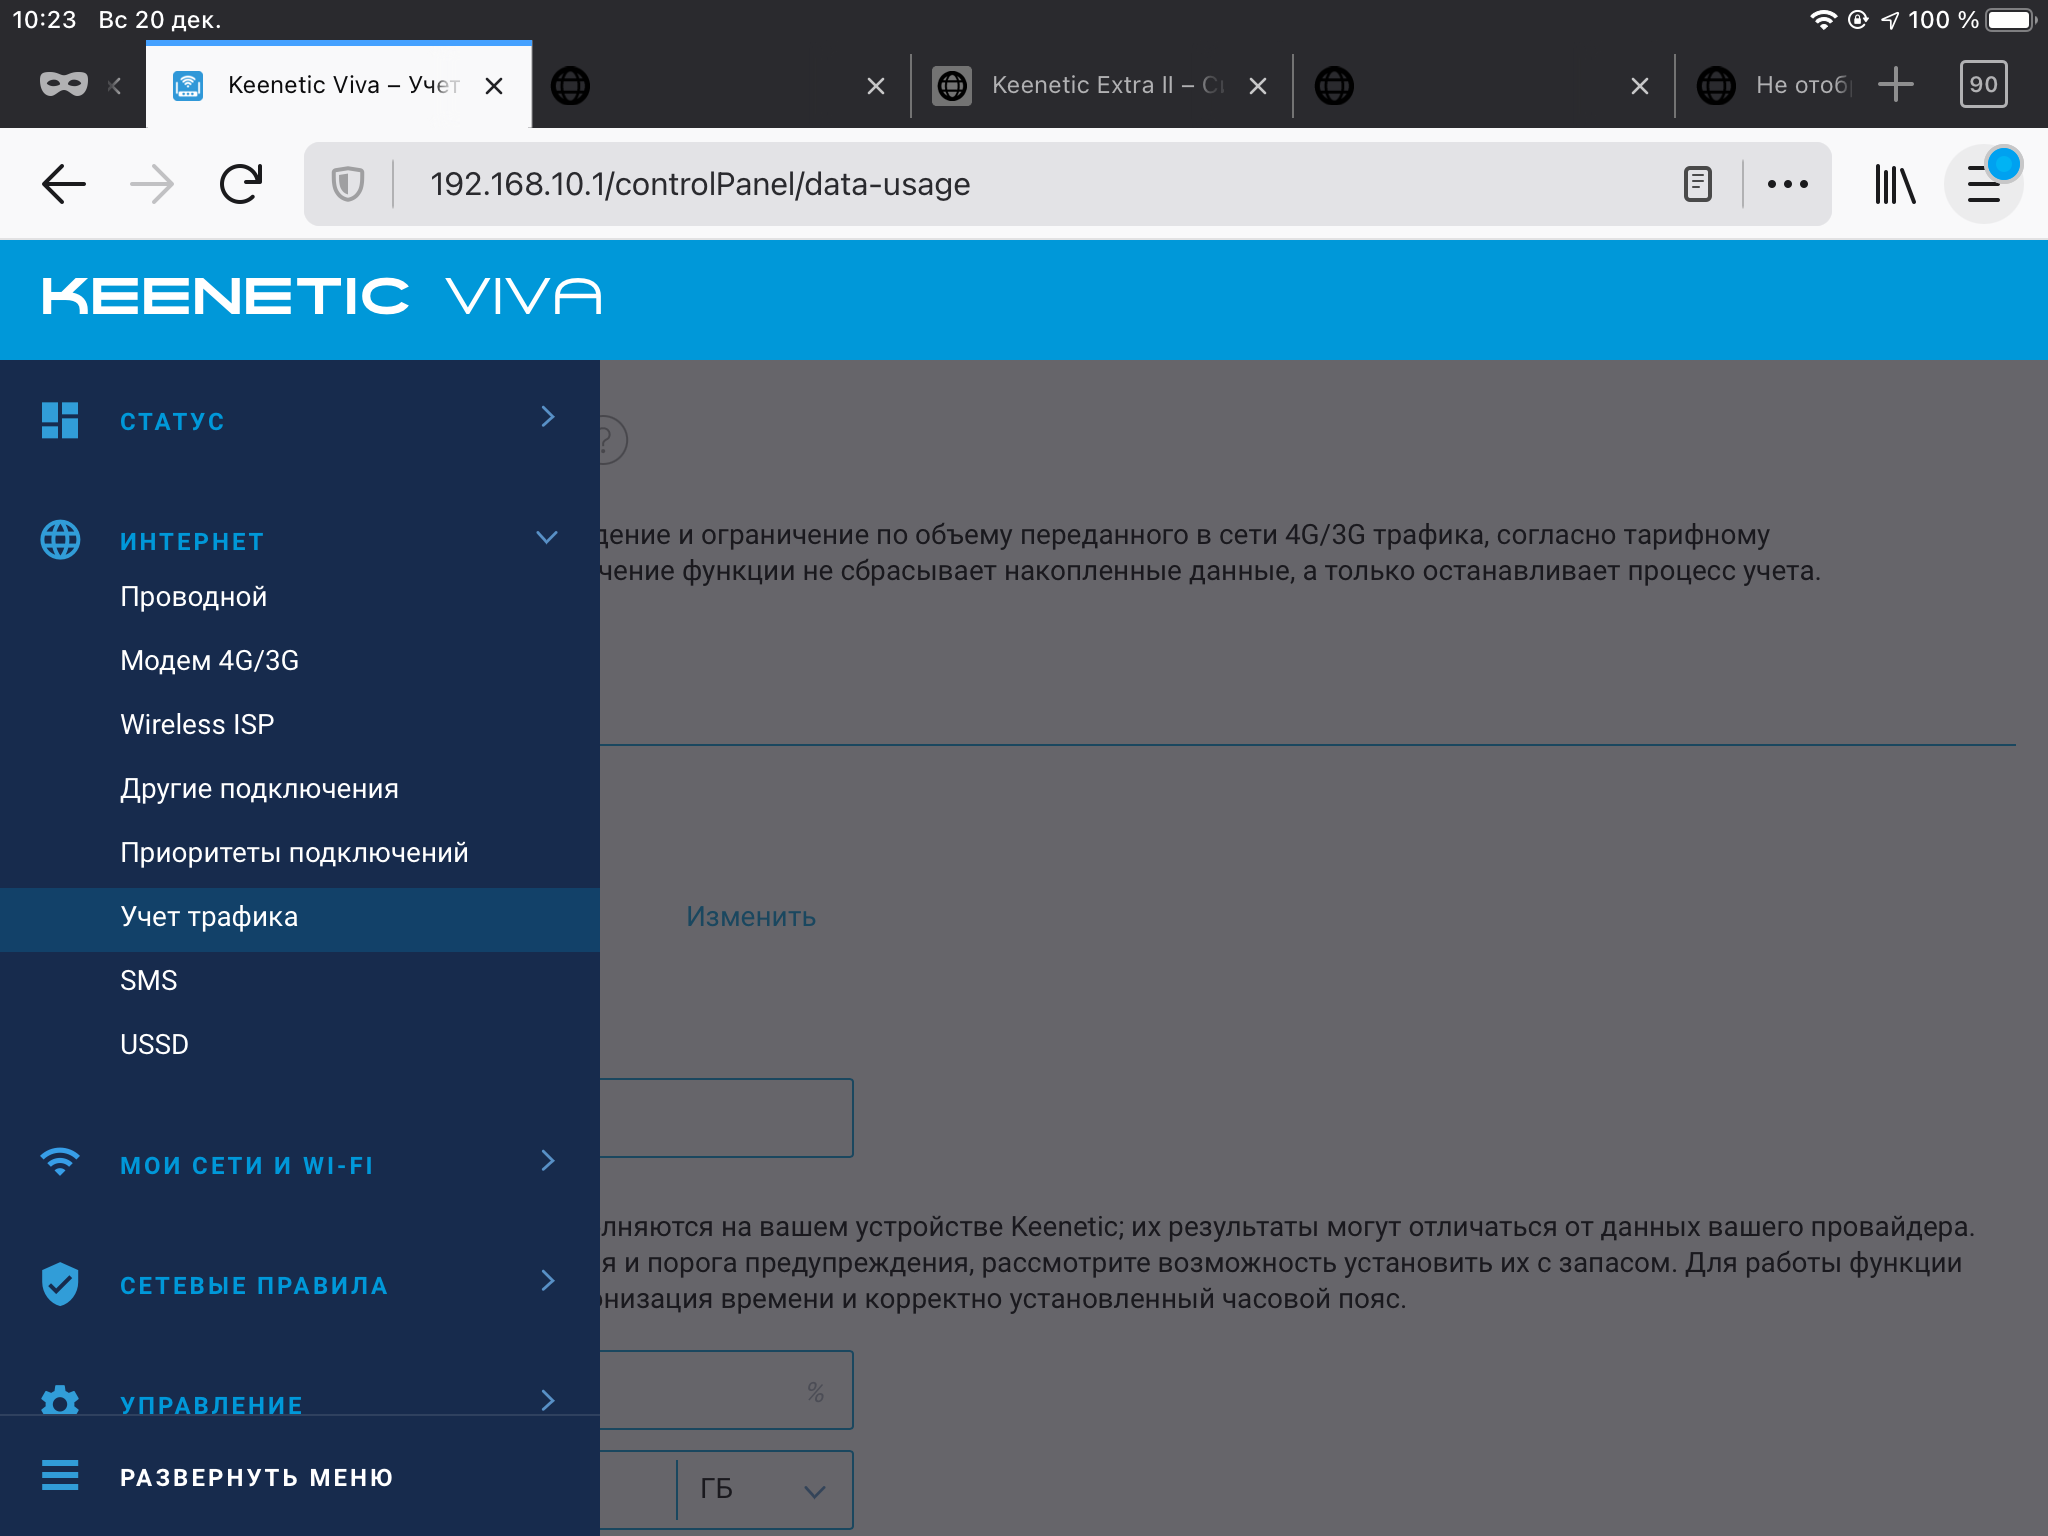Open the private browsing mask tab

[64, 85]
